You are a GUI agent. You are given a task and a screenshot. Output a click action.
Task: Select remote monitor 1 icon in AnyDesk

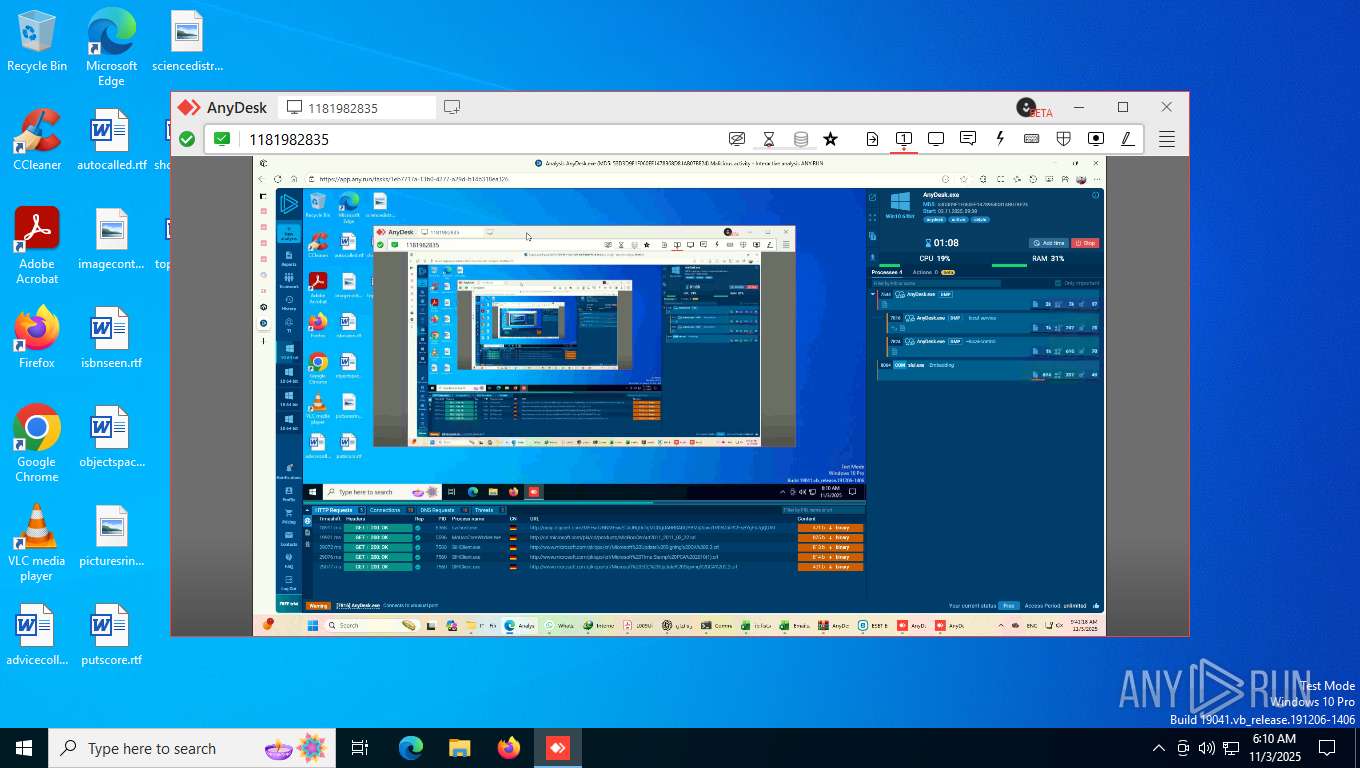[x=903, y=139]
